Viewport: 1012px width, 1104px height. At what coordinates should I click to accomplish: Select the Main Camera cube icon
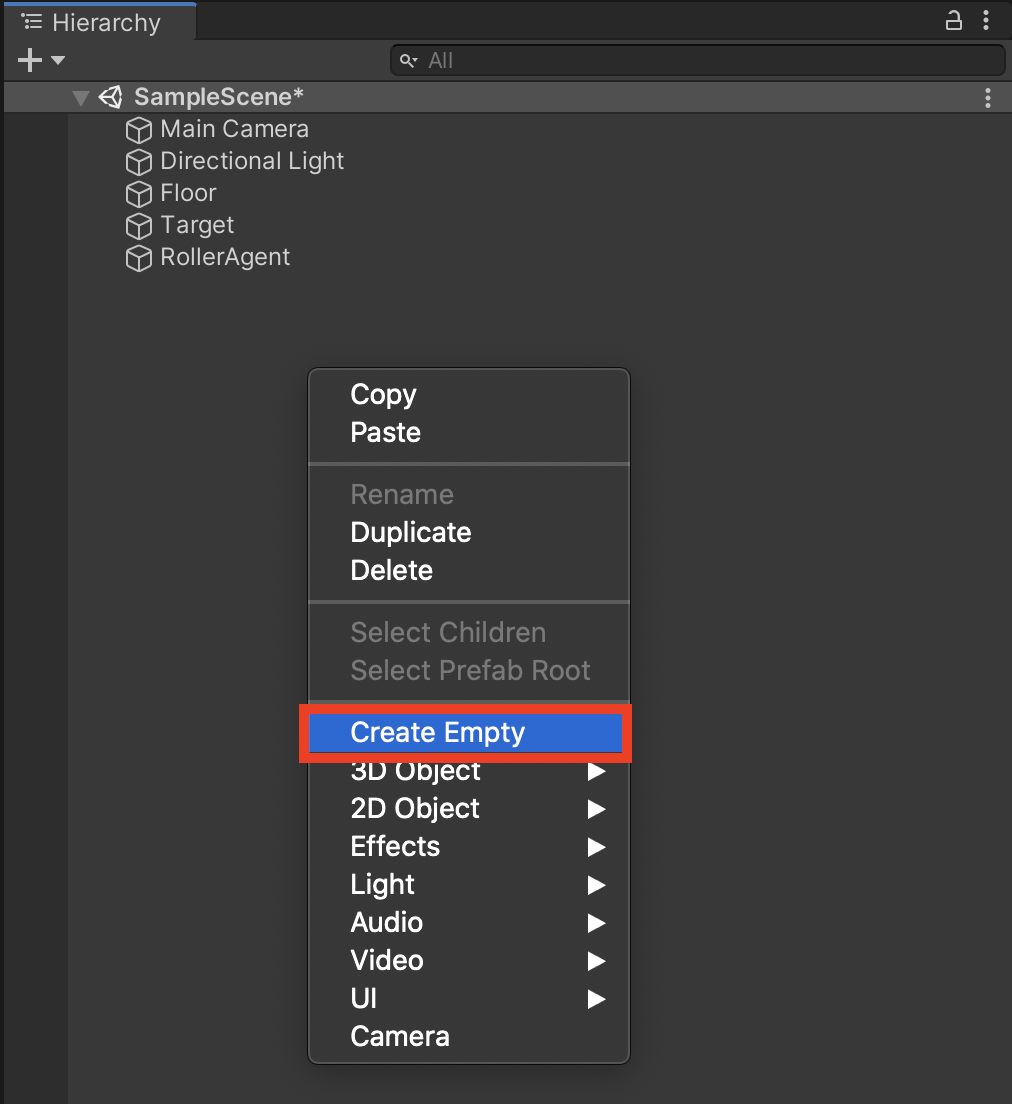139,130
